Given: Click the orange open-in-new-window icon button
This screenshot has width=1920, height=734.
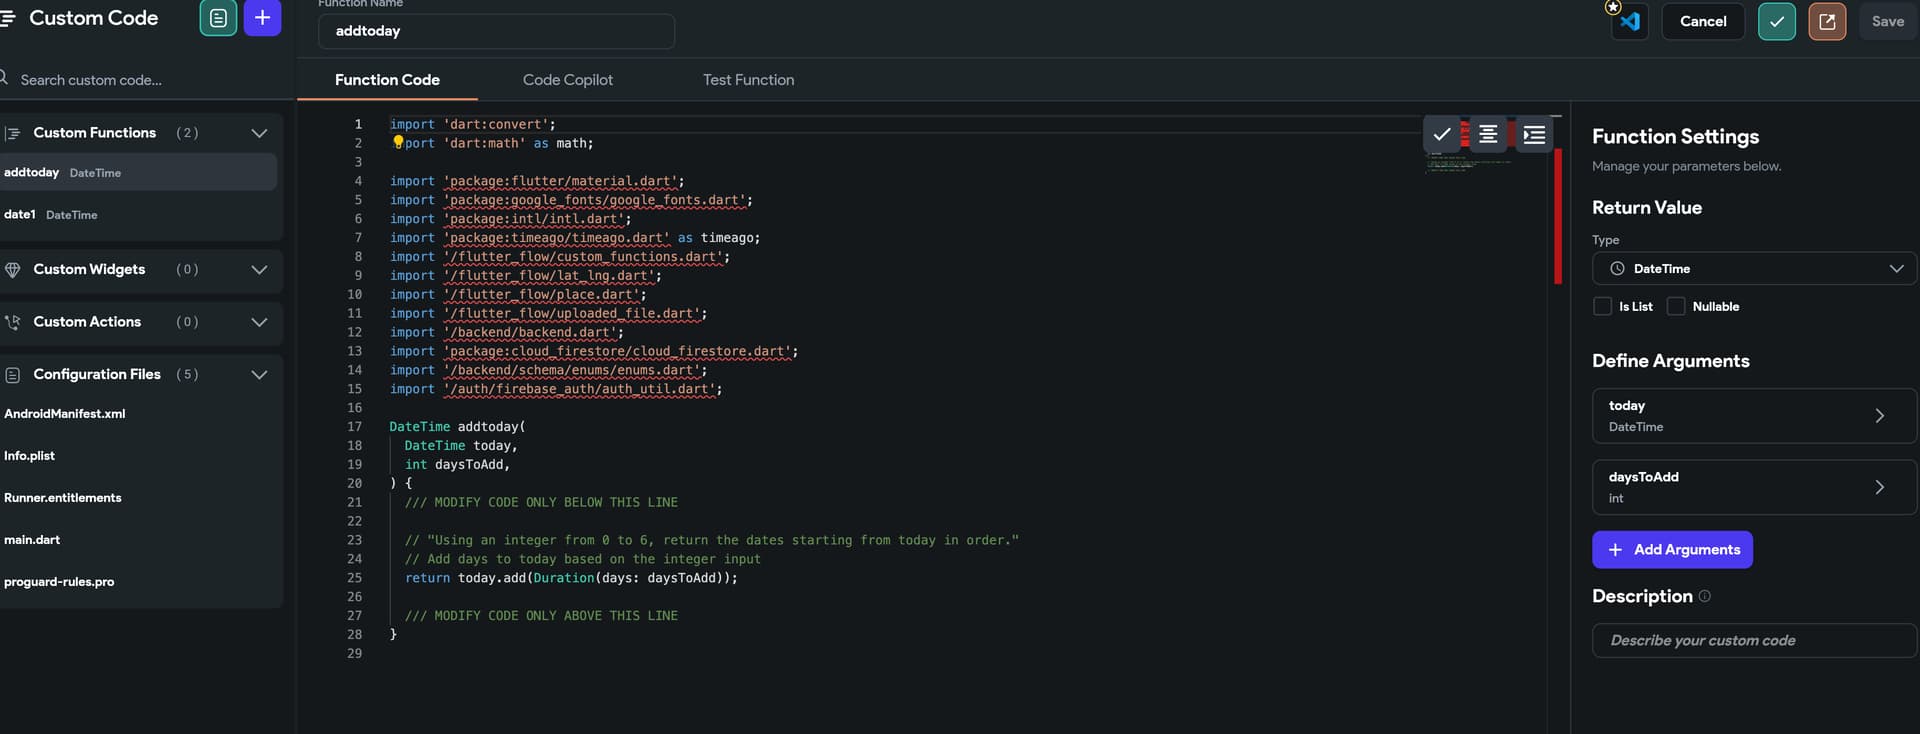Looking at the screenshot, I should (x=1827, y=21).
